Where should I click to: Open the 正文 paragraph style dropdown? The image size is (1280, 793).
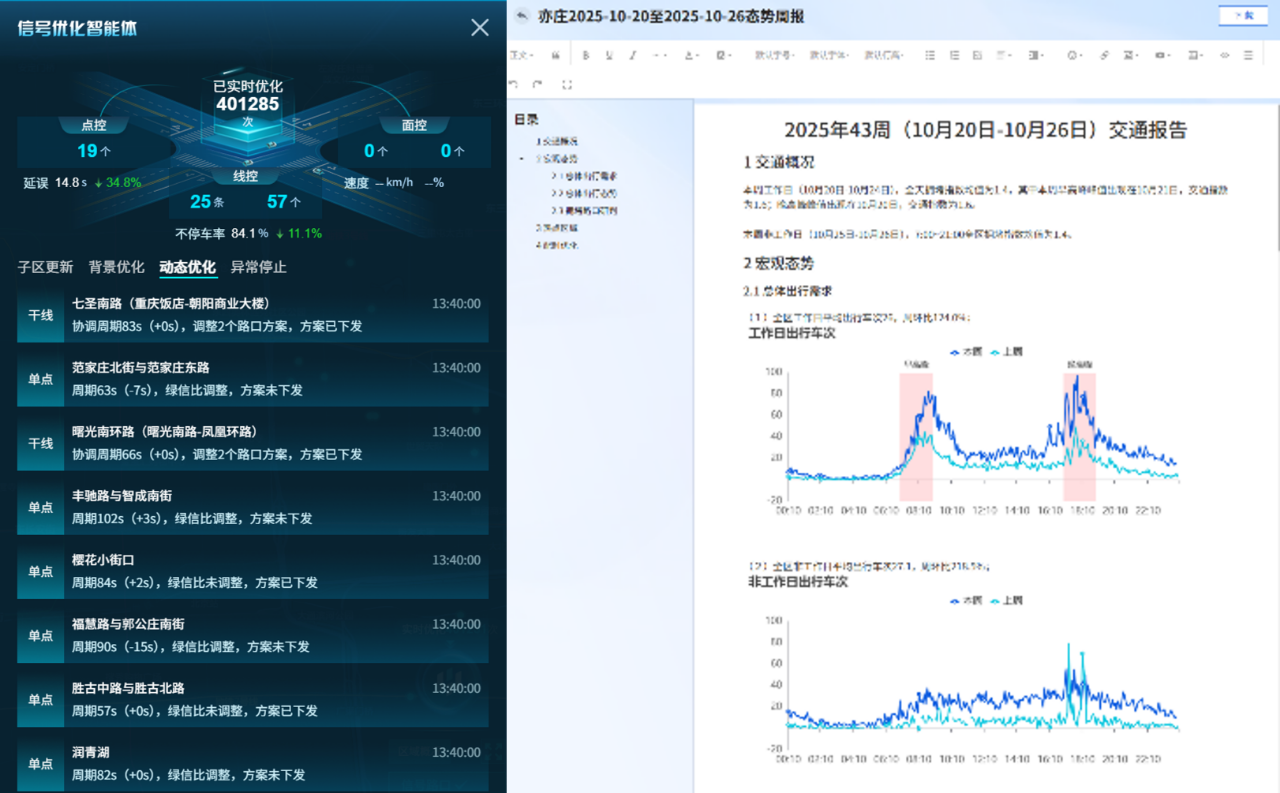coord(521,55)
